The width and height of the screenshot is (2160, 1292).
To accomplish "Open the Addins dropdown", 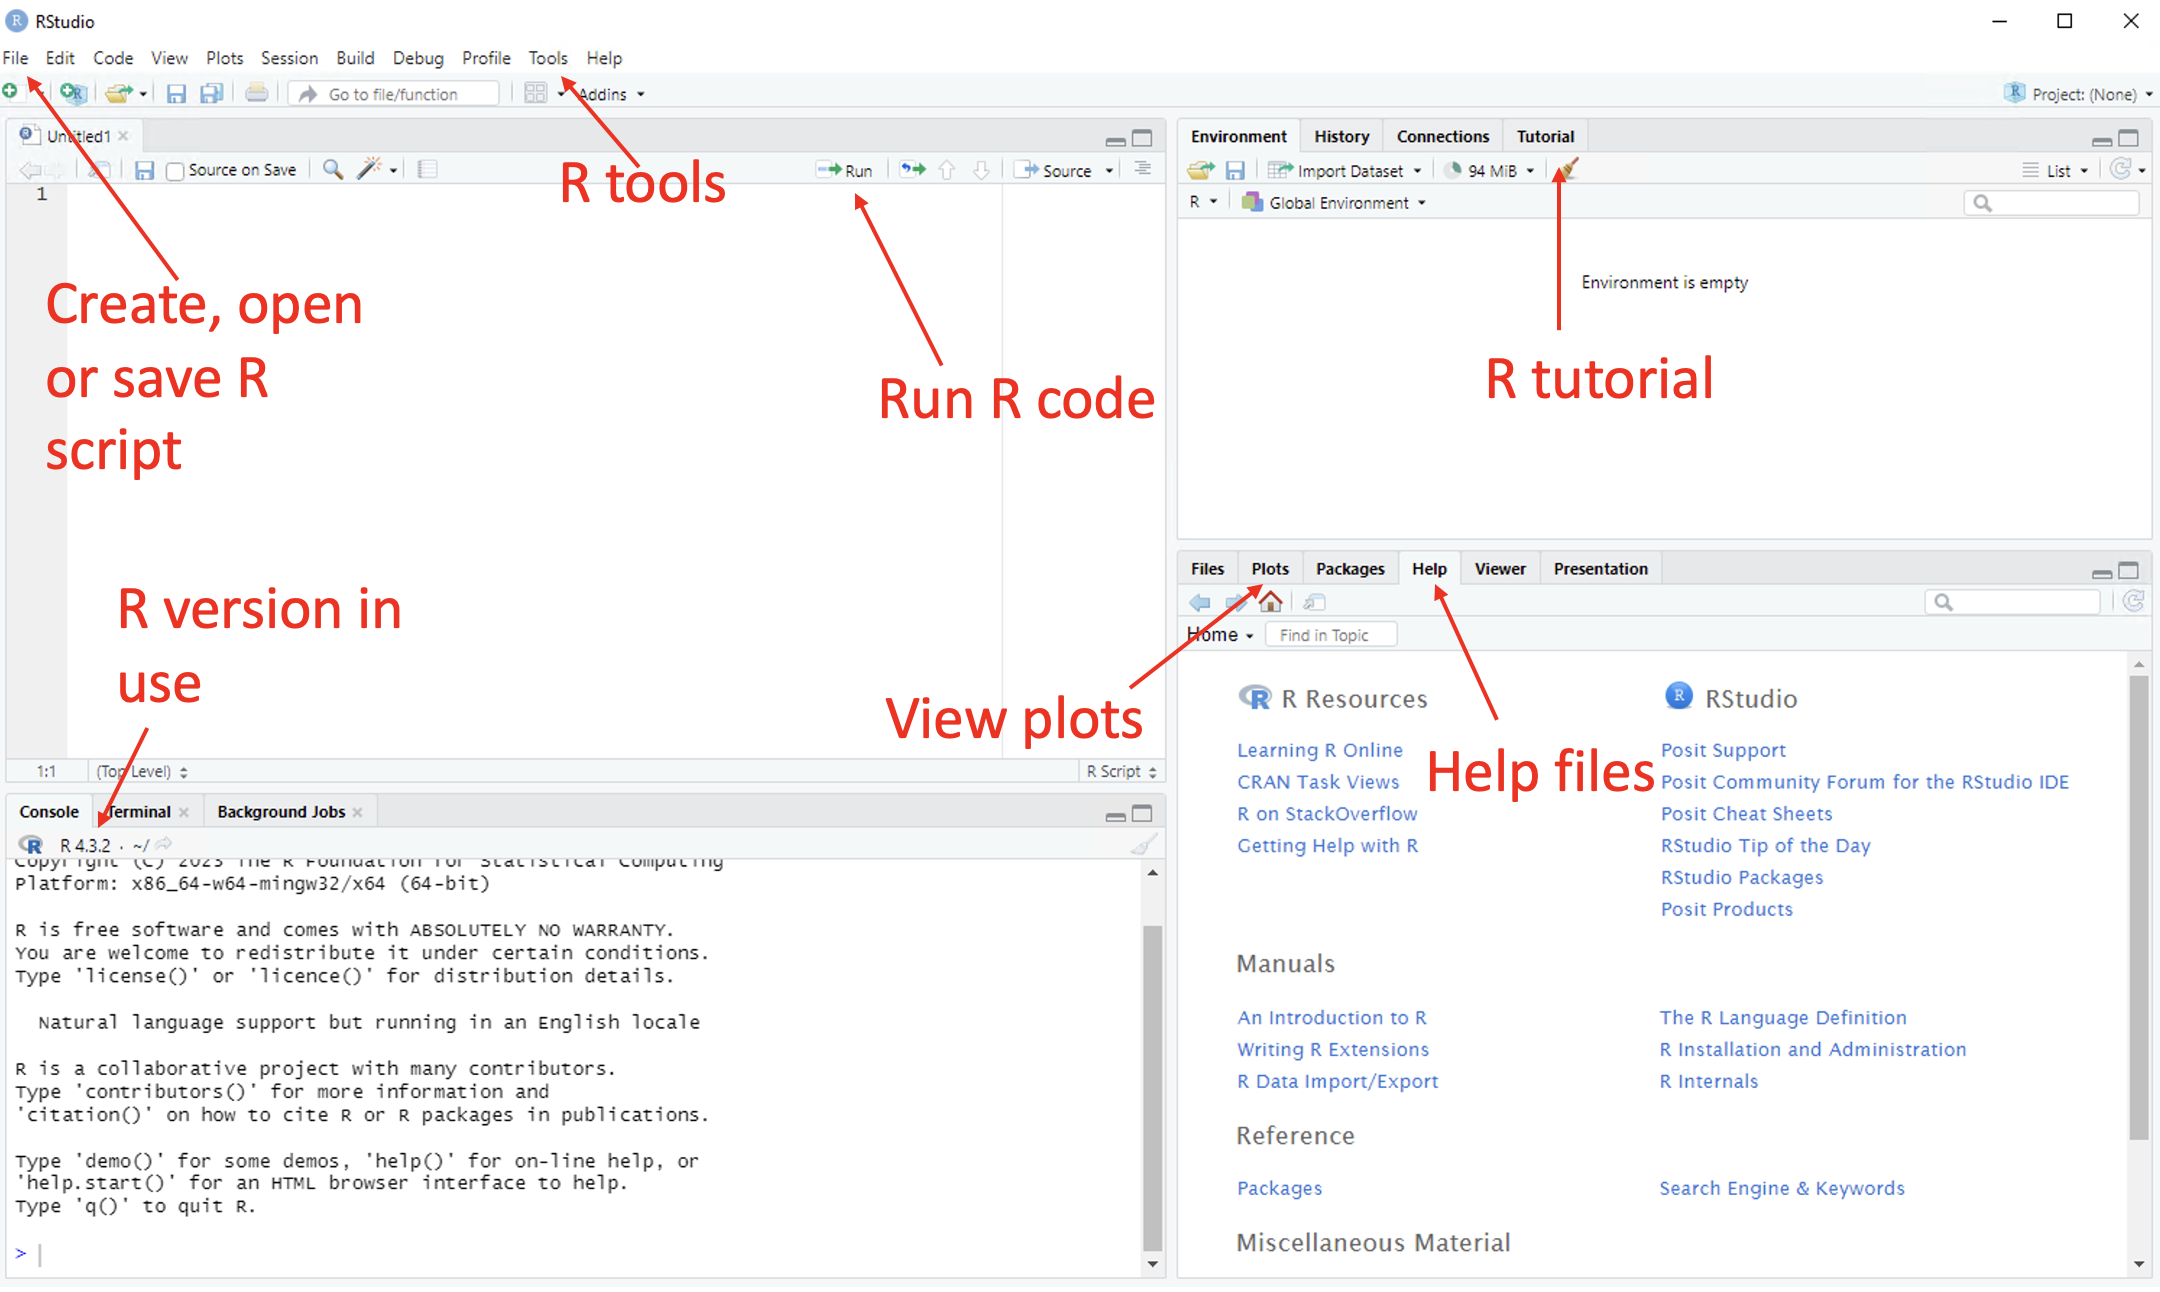I will (611, 94).
